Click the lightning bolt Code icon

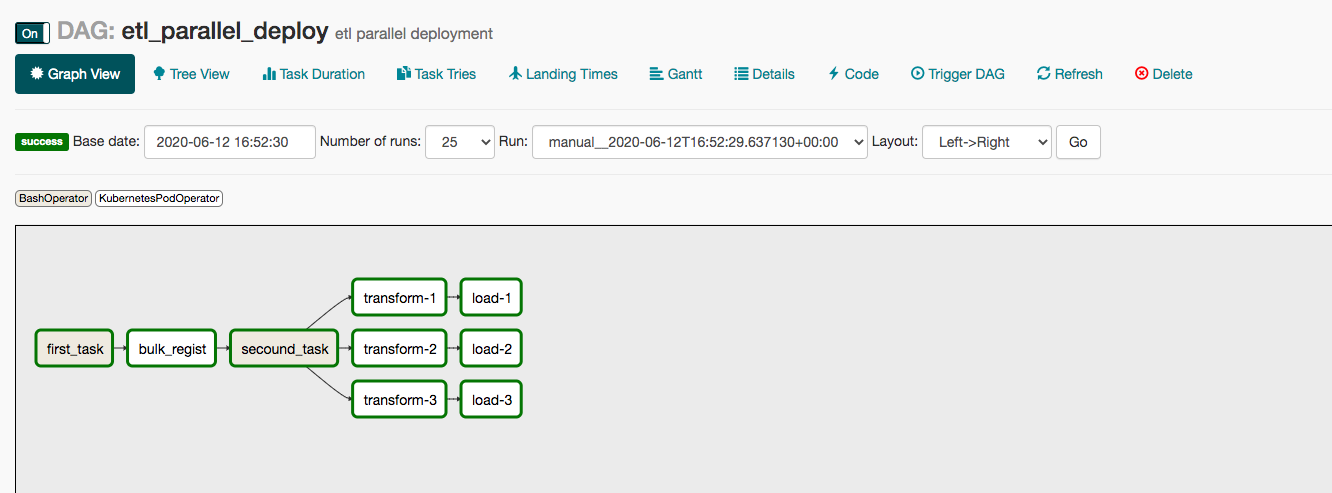(833, 74)
